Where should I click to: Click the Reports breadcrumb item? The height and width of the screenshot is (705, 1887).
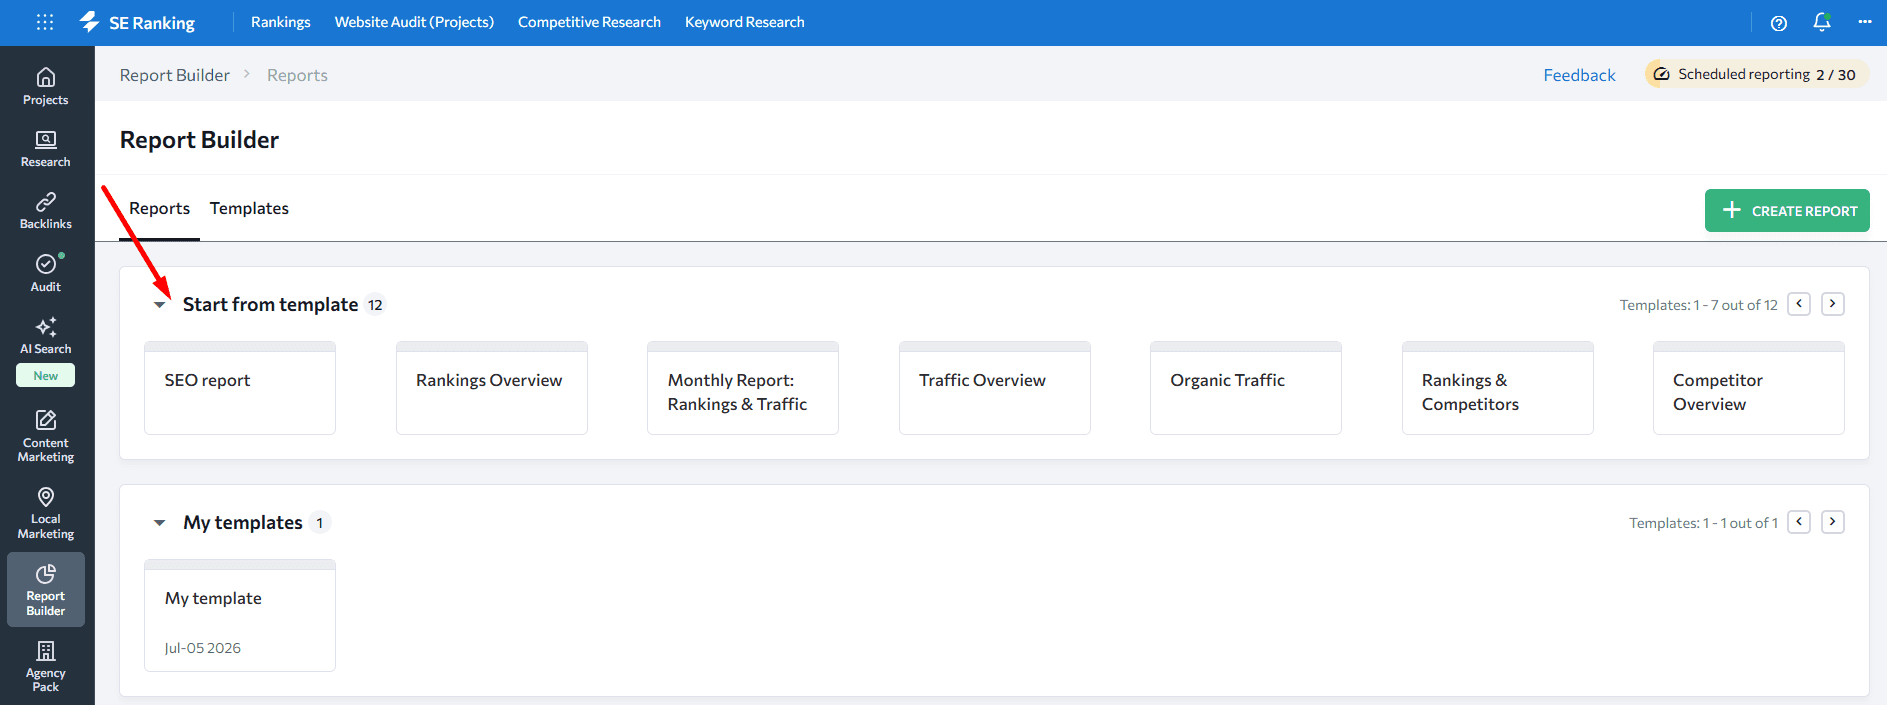tap(297, 75)
